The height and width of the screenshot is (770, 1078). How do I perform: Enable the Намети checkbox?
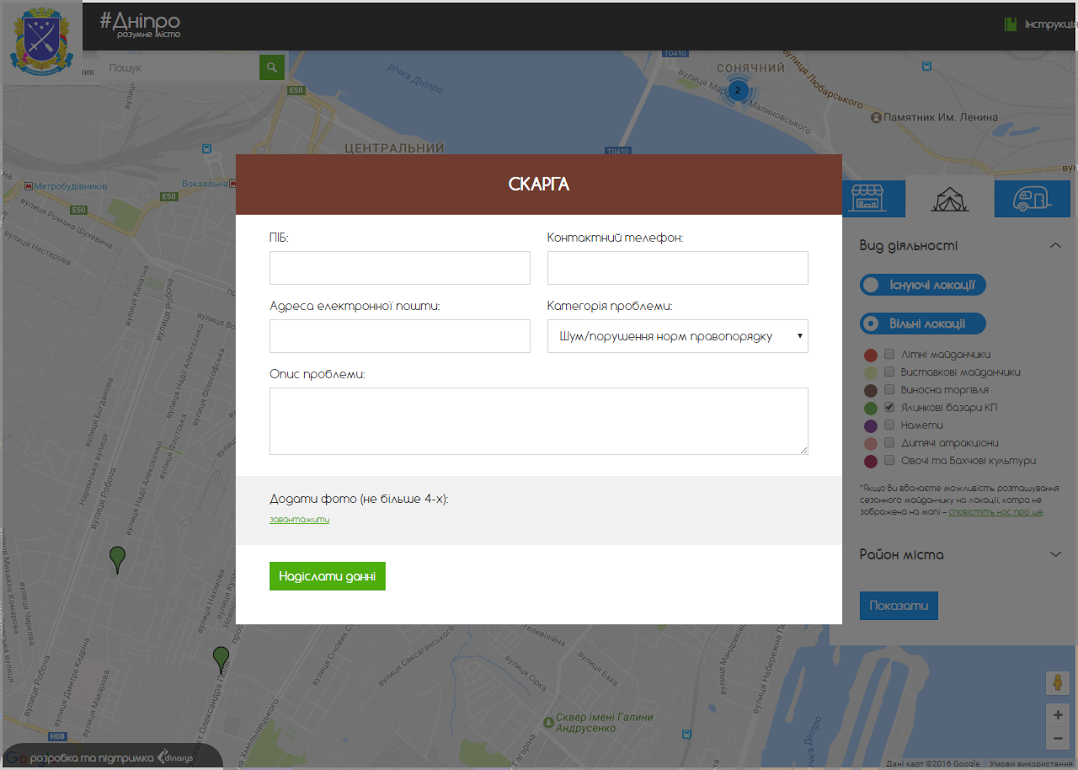[x=889, y=425]
